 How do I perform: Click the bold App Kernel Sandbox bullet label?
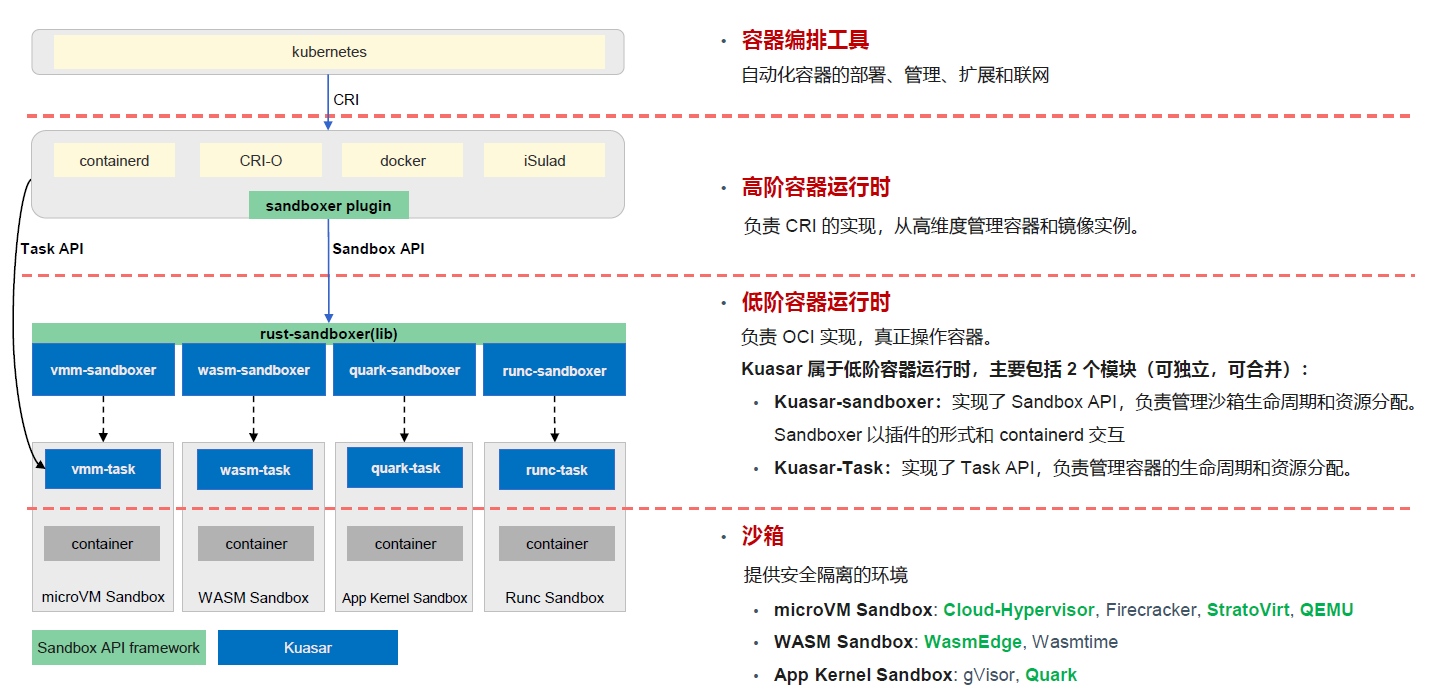click(x=863, y=675)
